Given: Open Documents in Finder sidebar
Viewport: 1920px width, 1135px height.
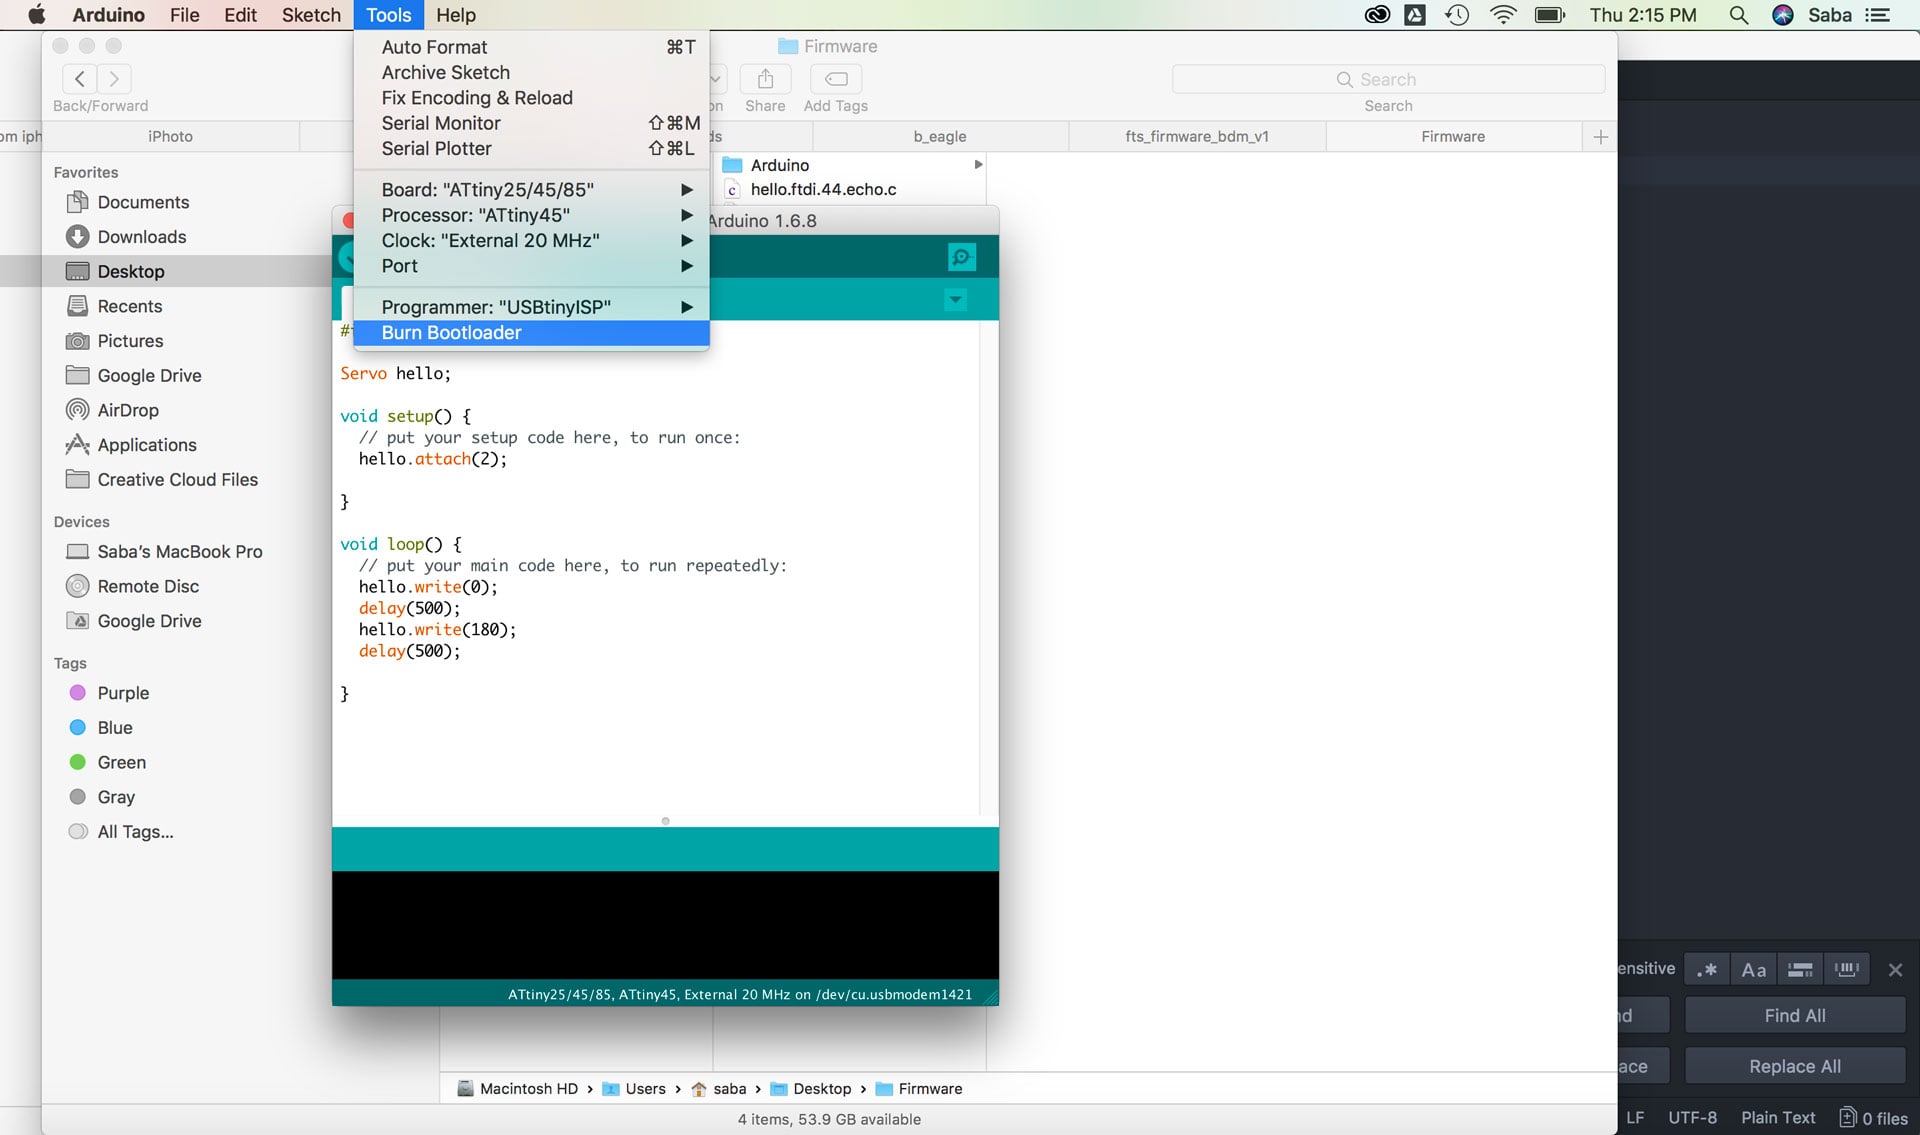Looking at the screenshot, I should point(143,202).
